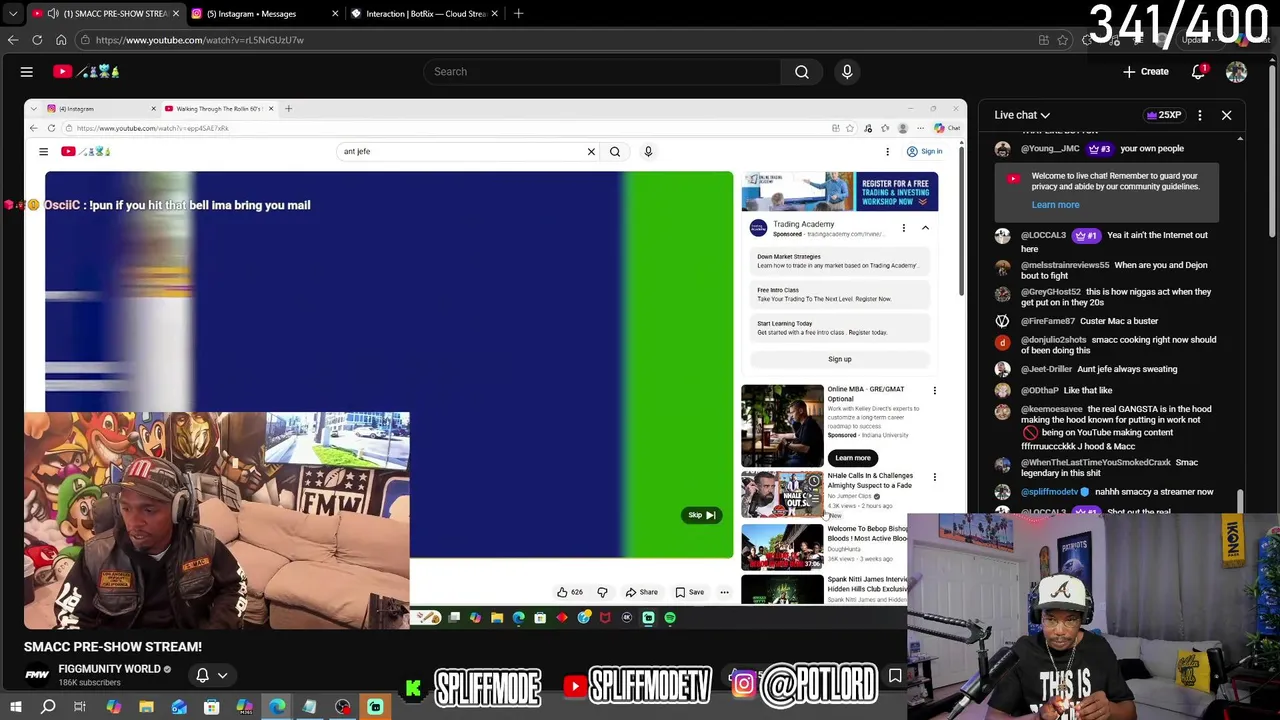
Task: Close the BotRix Interaction tab
Action: [x=494, y=14]
